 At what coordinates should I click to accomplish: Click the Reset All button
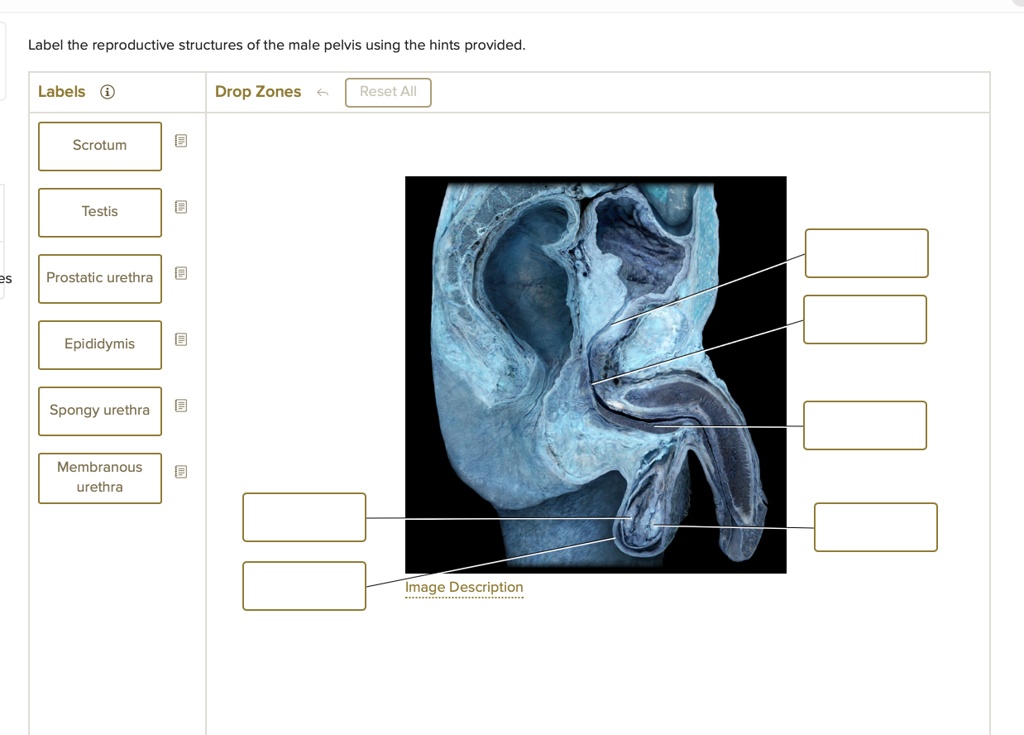click(x=388, y=92)
